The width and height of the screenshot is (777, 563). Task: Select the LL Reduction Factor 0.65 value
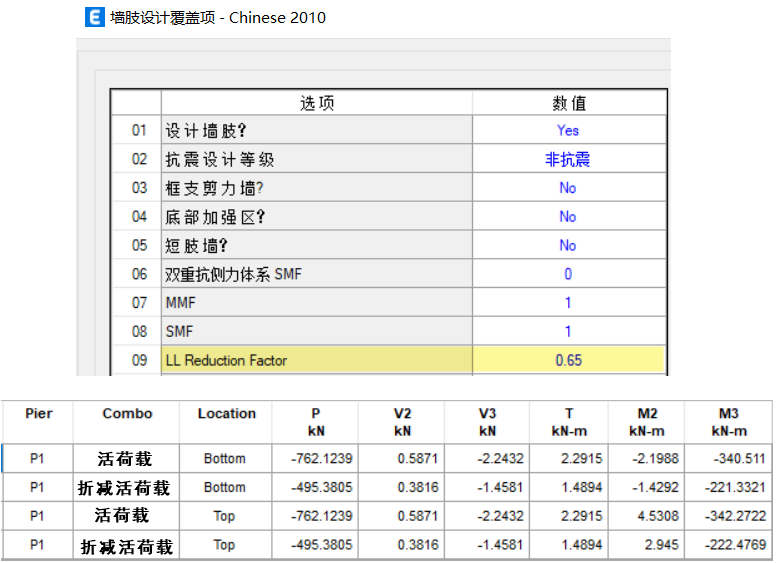coord(568,361)
